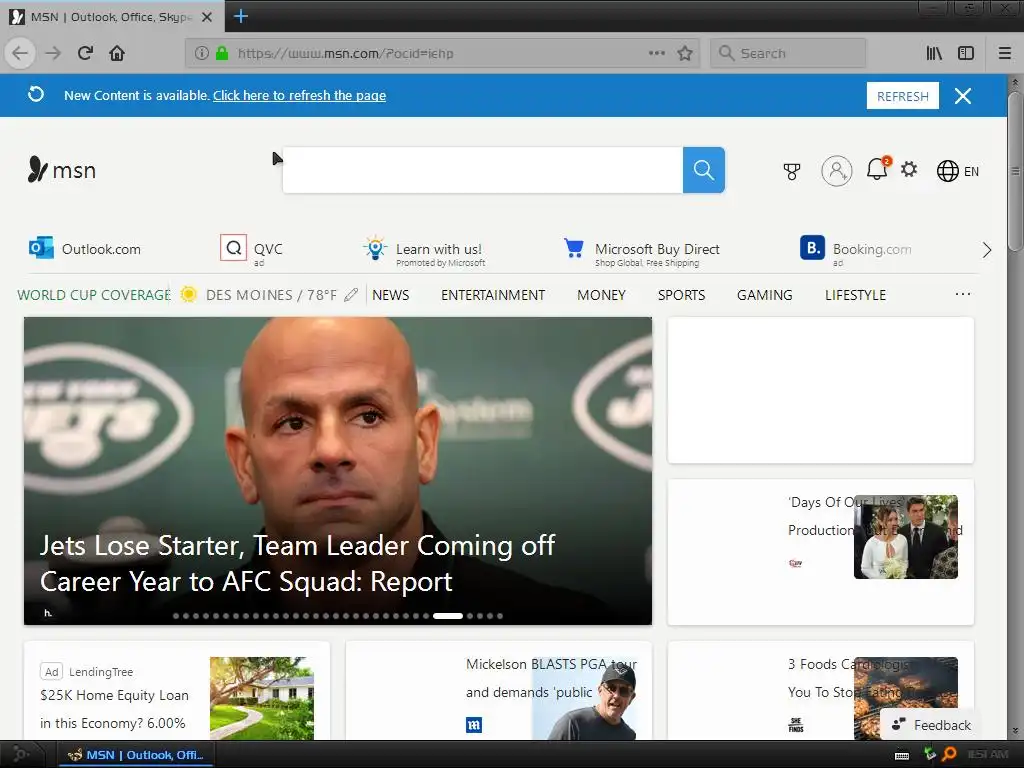This screenshot has width=1024, height=768.
Task: Open MSN settings gear
Action: pos(908,170)
